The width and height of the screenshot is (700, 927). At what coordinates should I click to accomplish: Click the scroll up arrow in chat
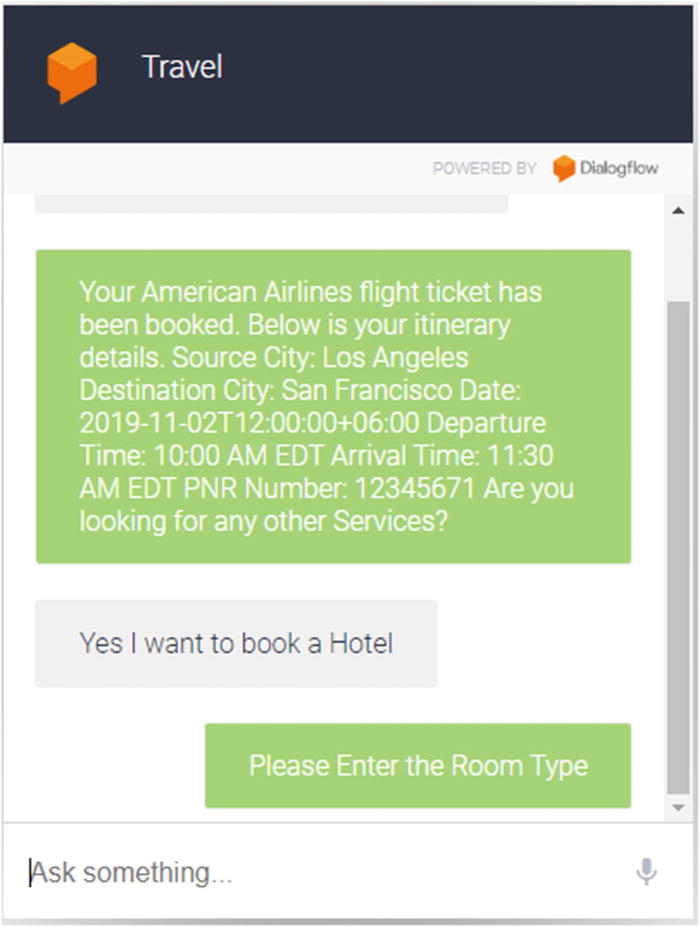point(679,210)
